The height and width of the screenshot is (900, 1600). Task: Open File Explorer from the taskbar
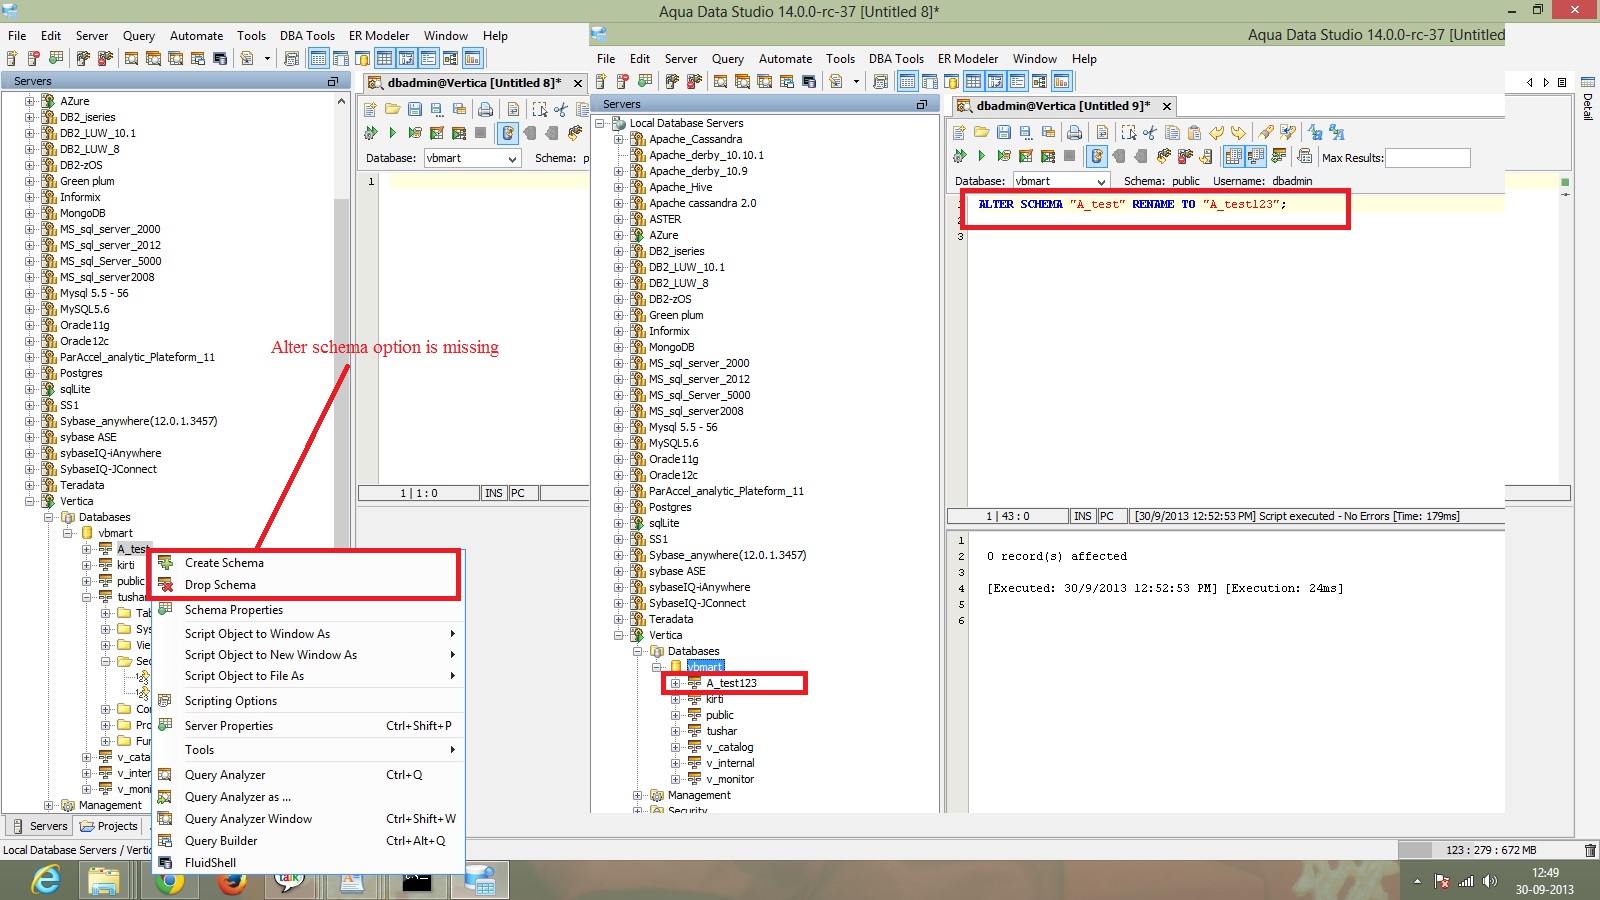(104, 880)
